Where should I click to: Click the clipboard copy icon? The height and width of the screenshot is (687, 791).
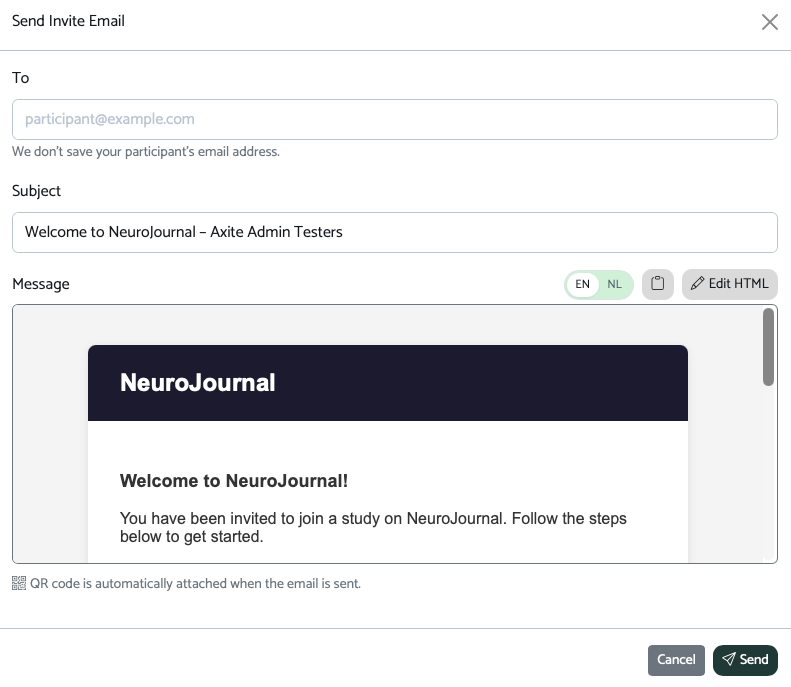(657, 284)
